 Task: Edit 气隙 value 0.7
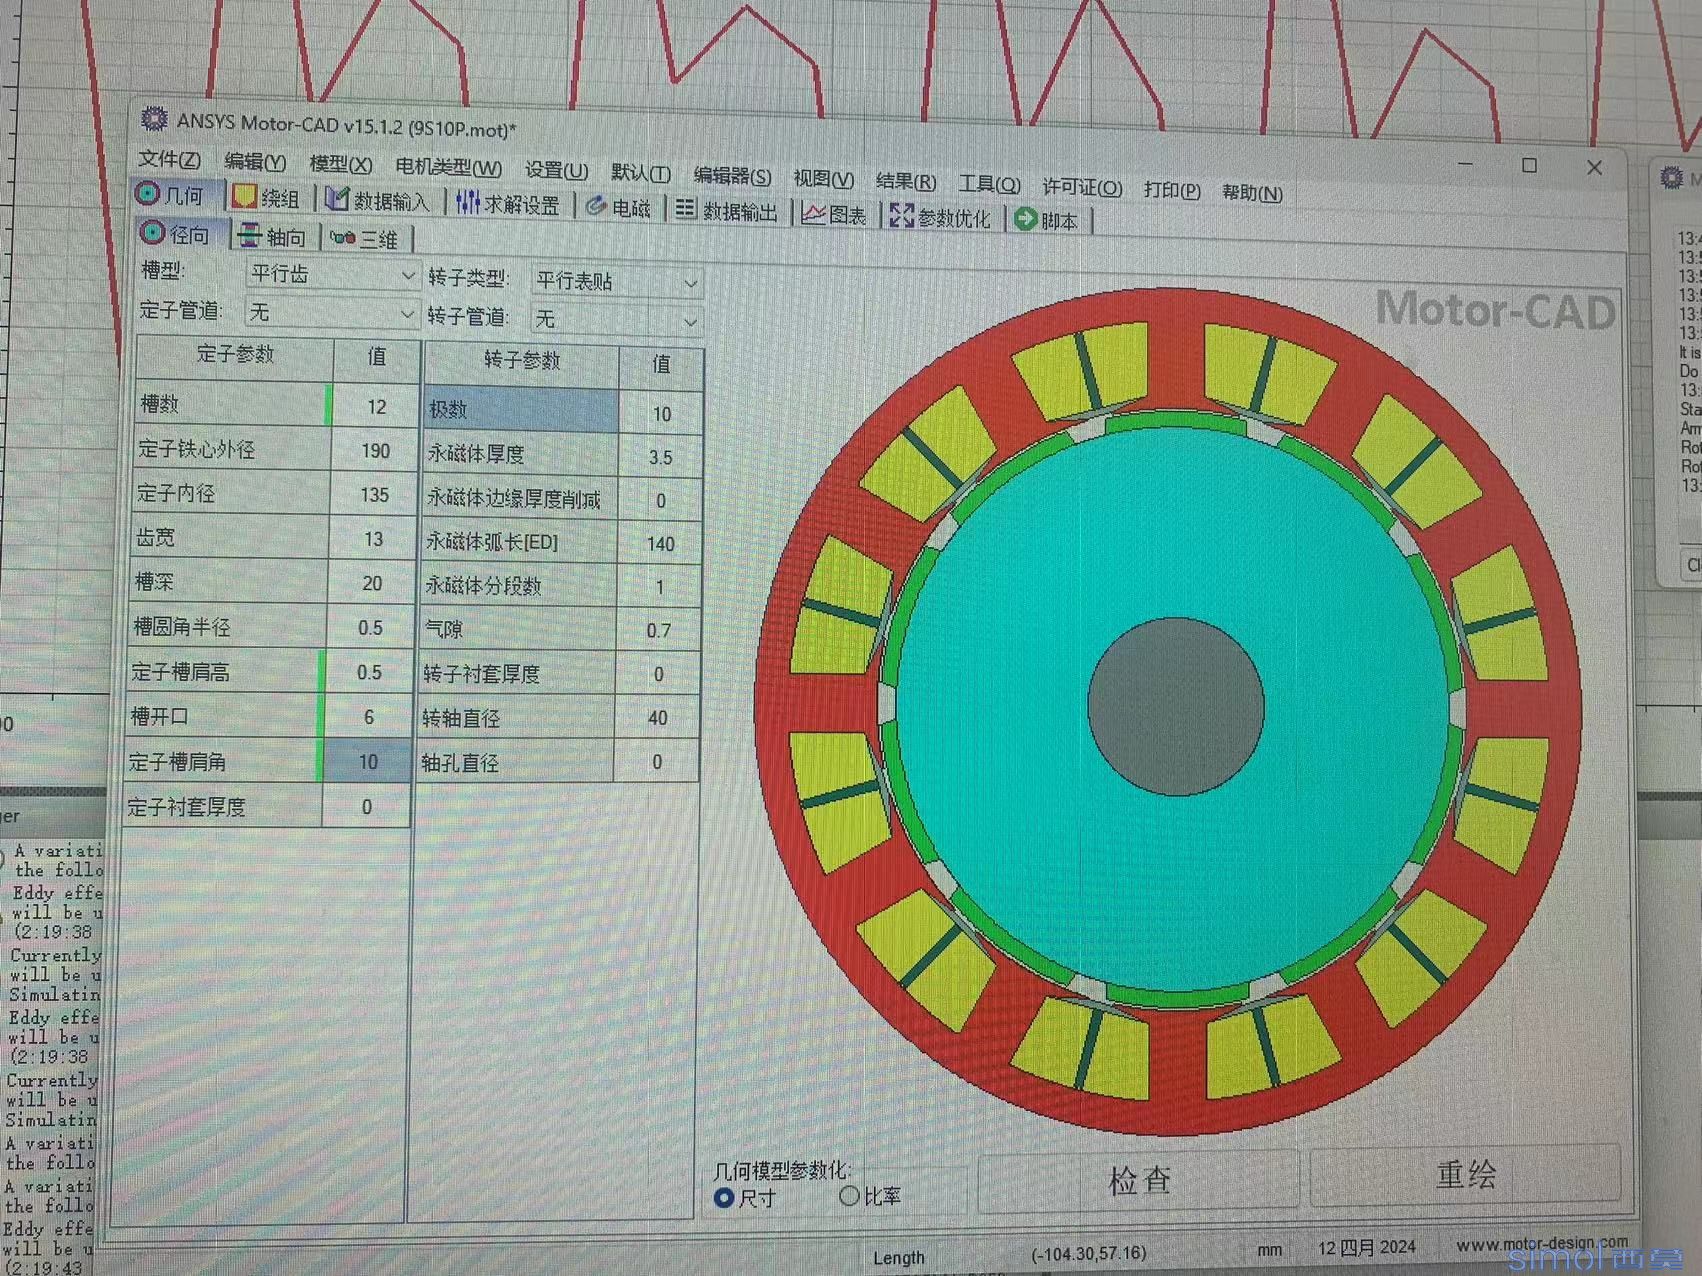tap(658, 631)
